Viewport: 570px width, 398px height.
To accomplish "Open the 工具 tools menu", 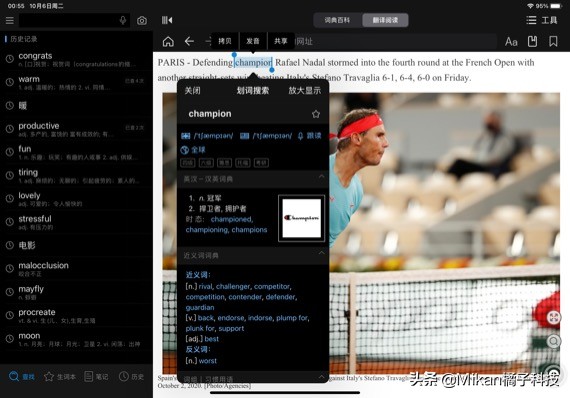I will (549, 20).
